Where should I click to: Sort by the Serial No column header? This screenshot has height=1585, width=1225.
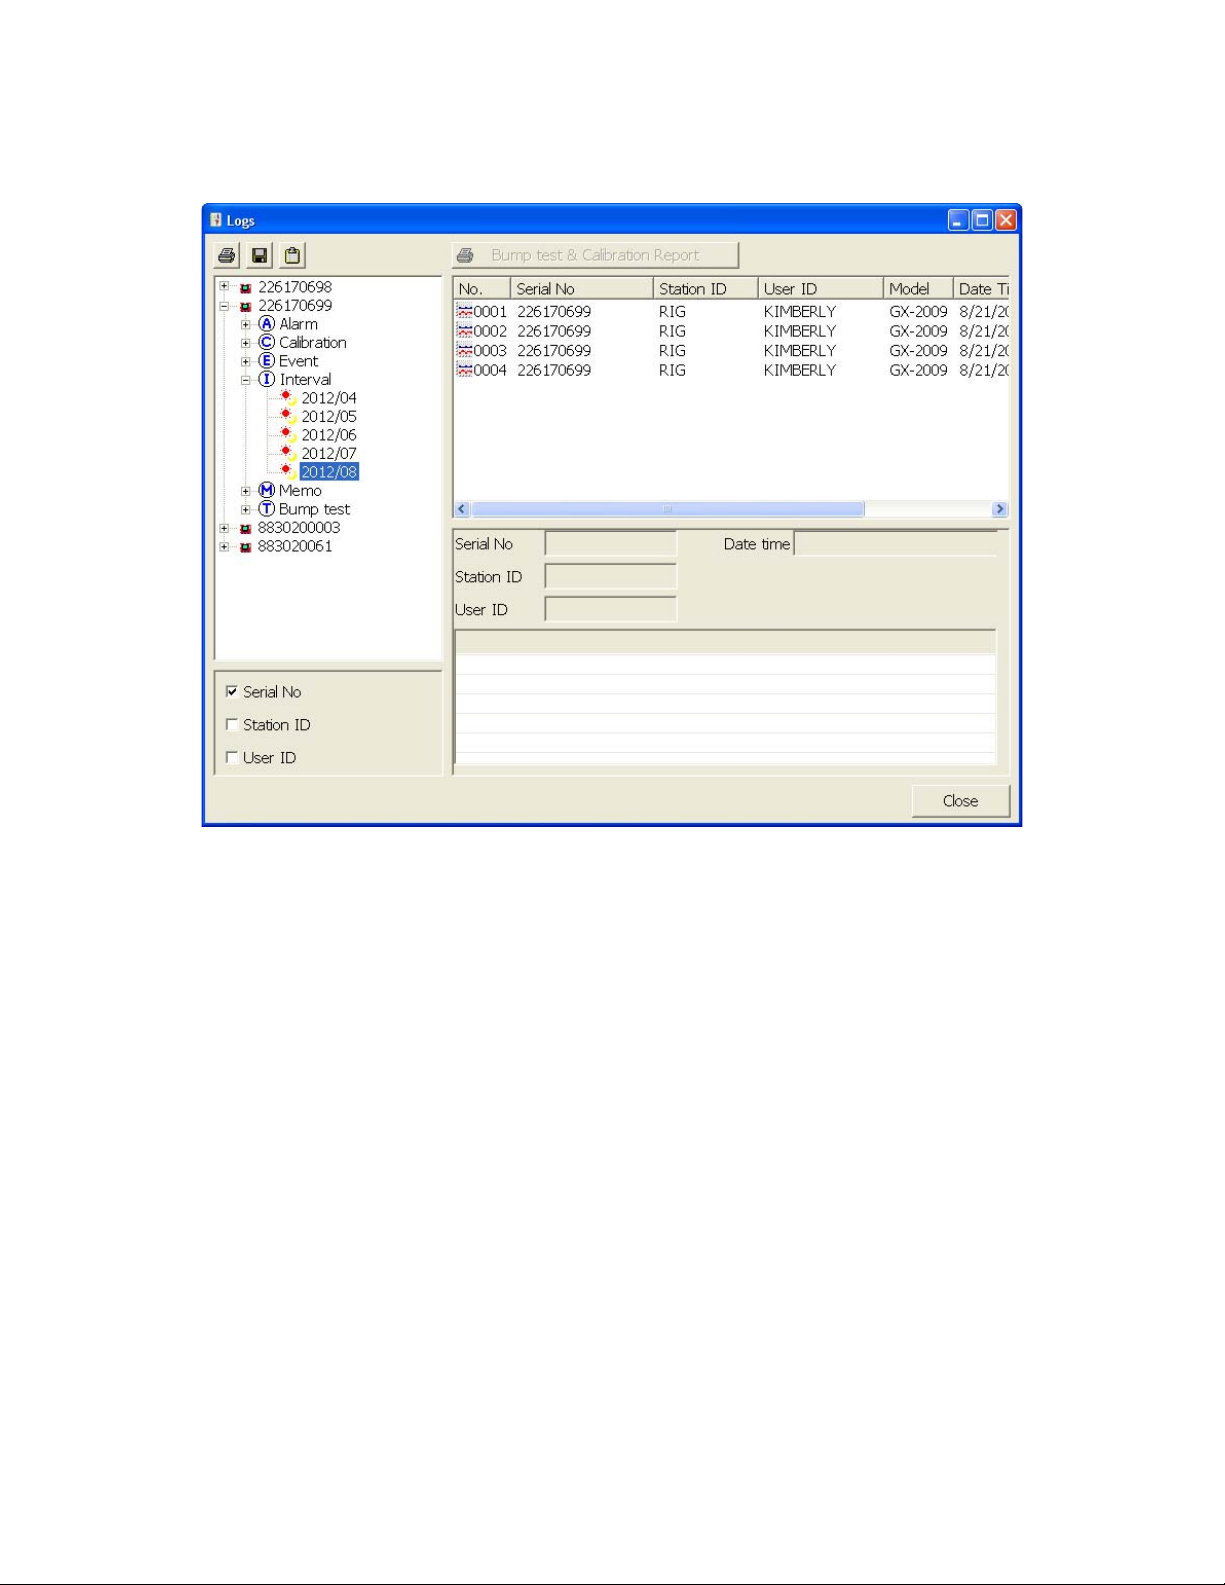582,288
